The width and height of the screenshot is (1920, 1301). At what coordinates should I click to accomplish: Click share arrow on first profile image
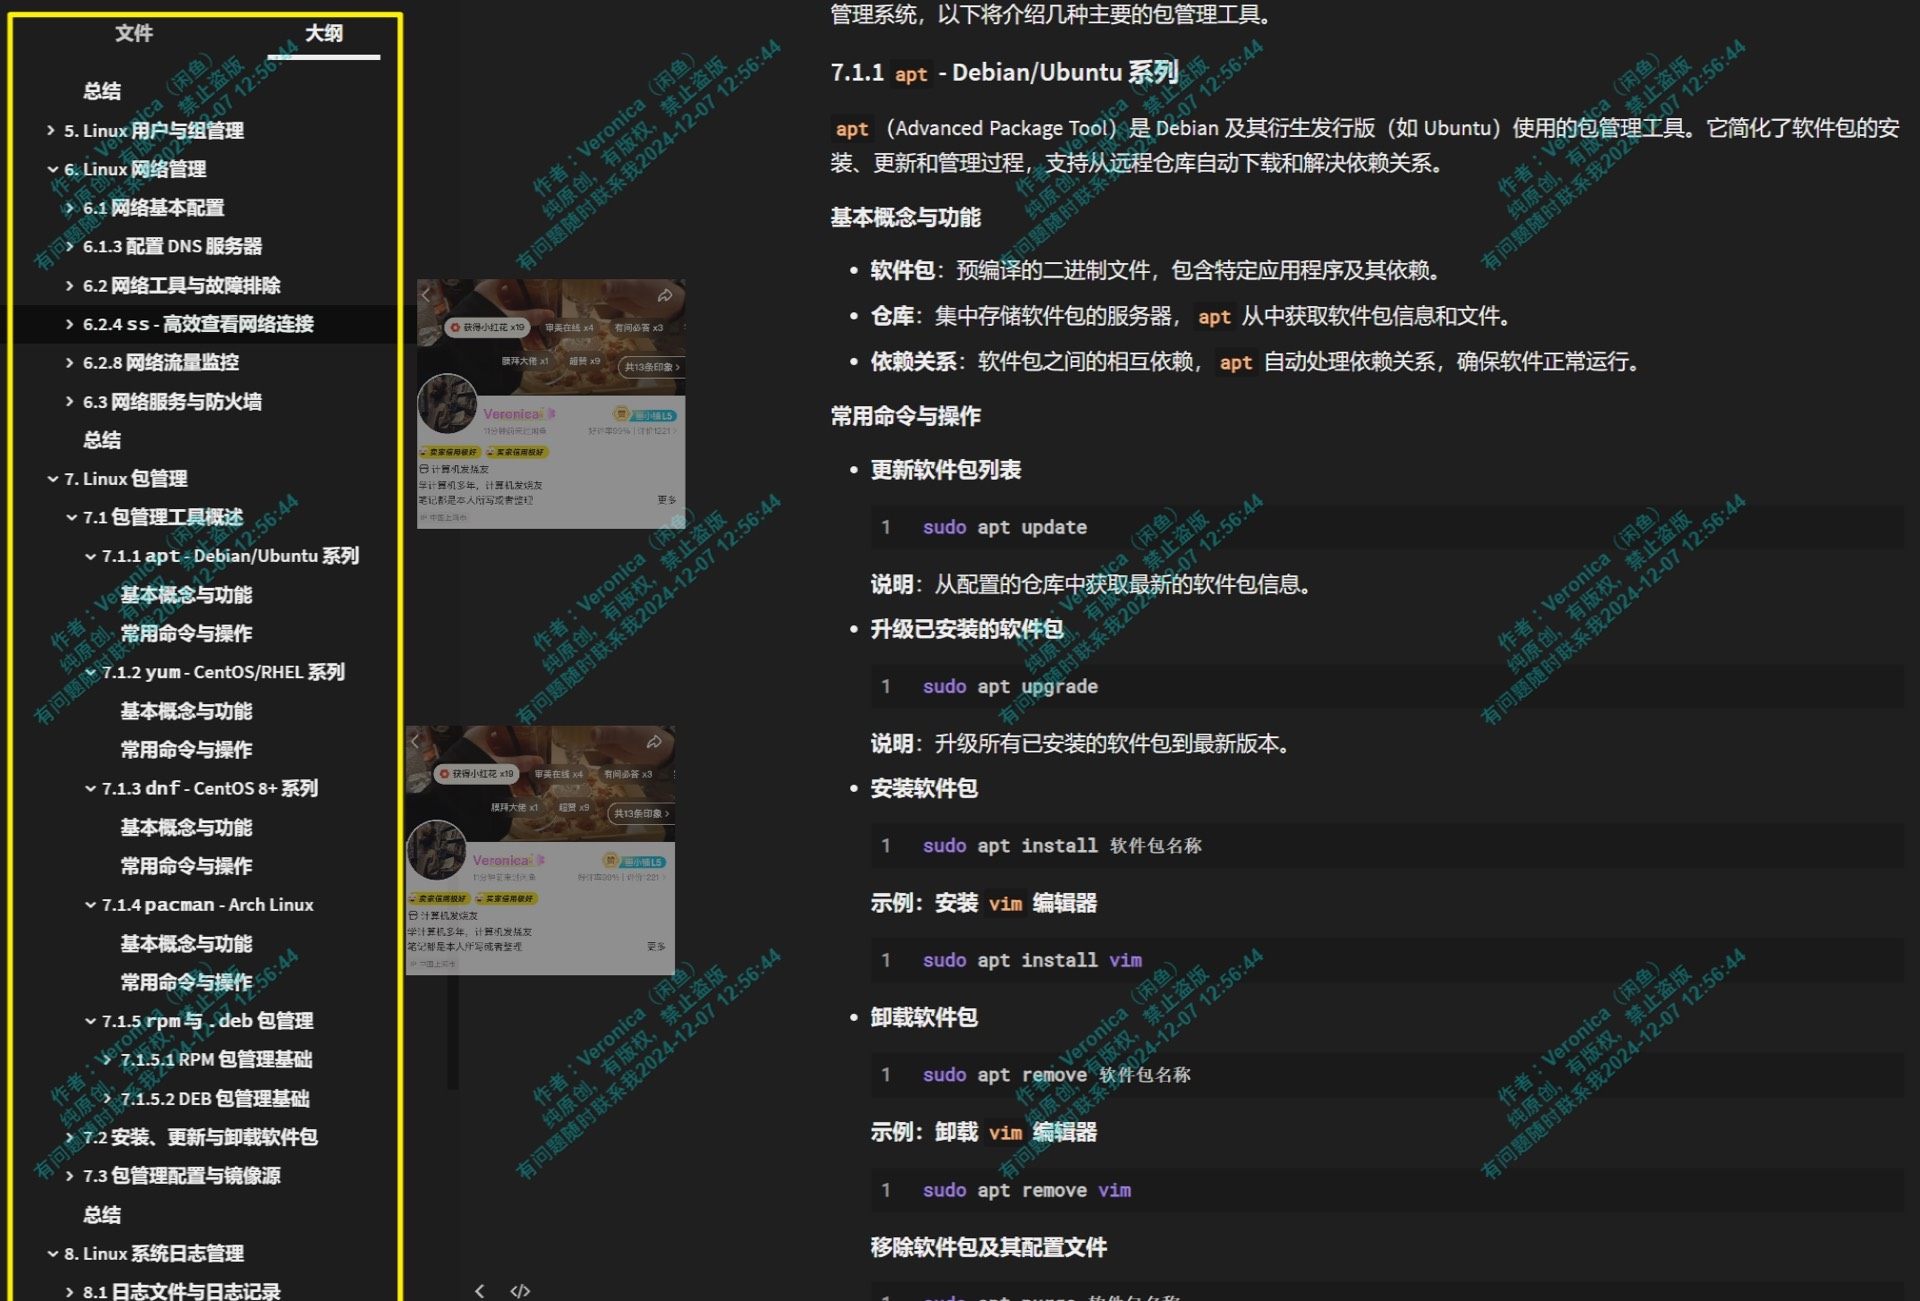(x=665, y=296)
